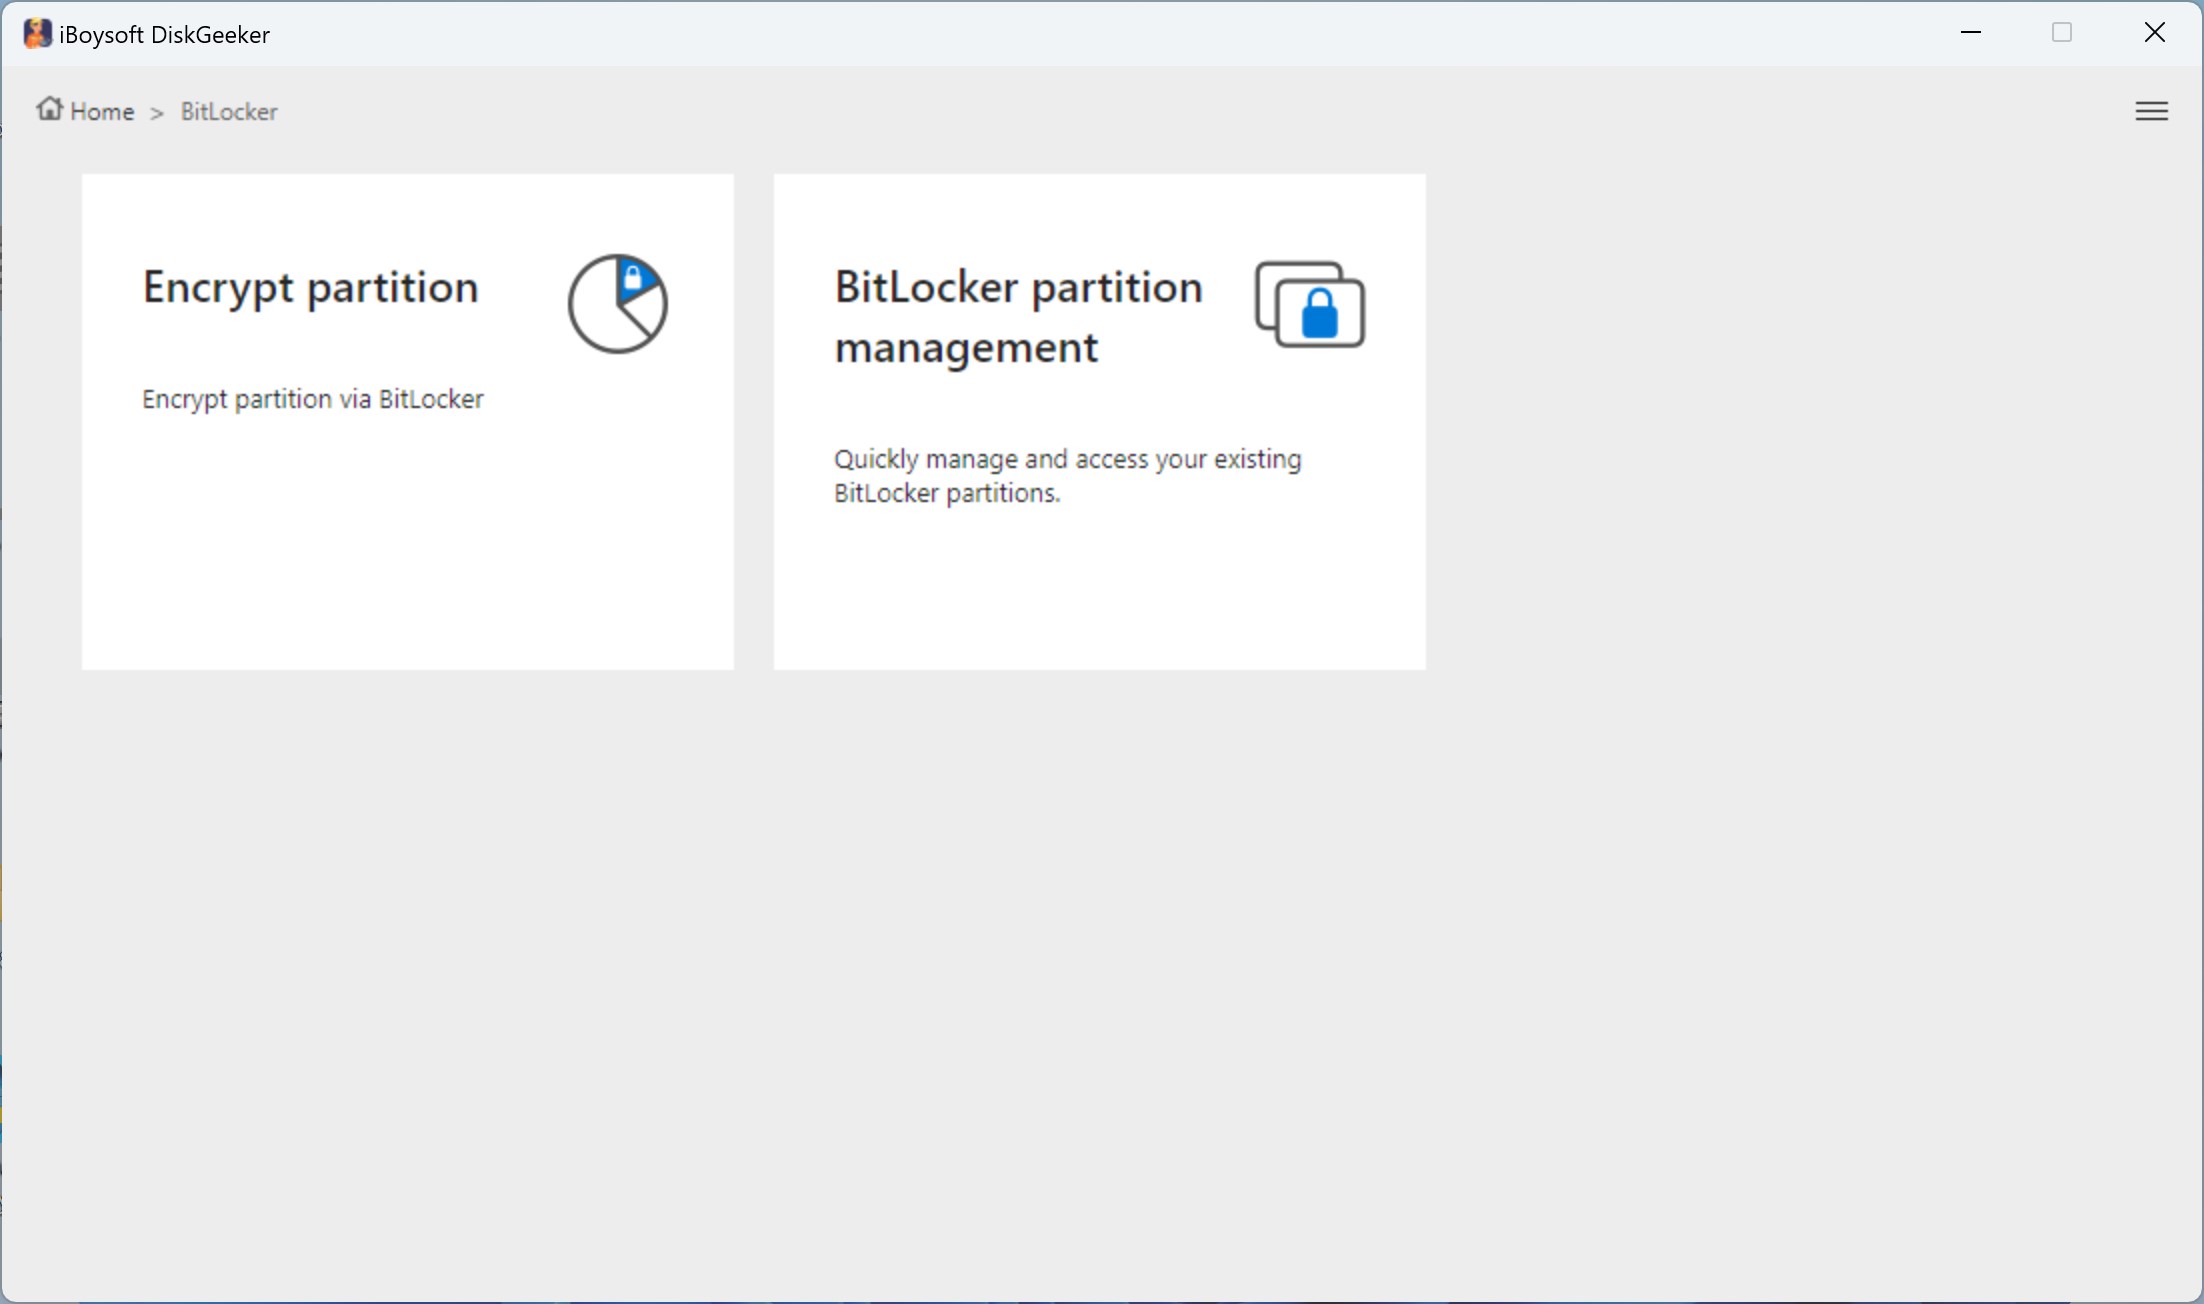The image size is (2204, 1304).
Task: Minimize the DiskGeeker window
Action: point(1971,33)
